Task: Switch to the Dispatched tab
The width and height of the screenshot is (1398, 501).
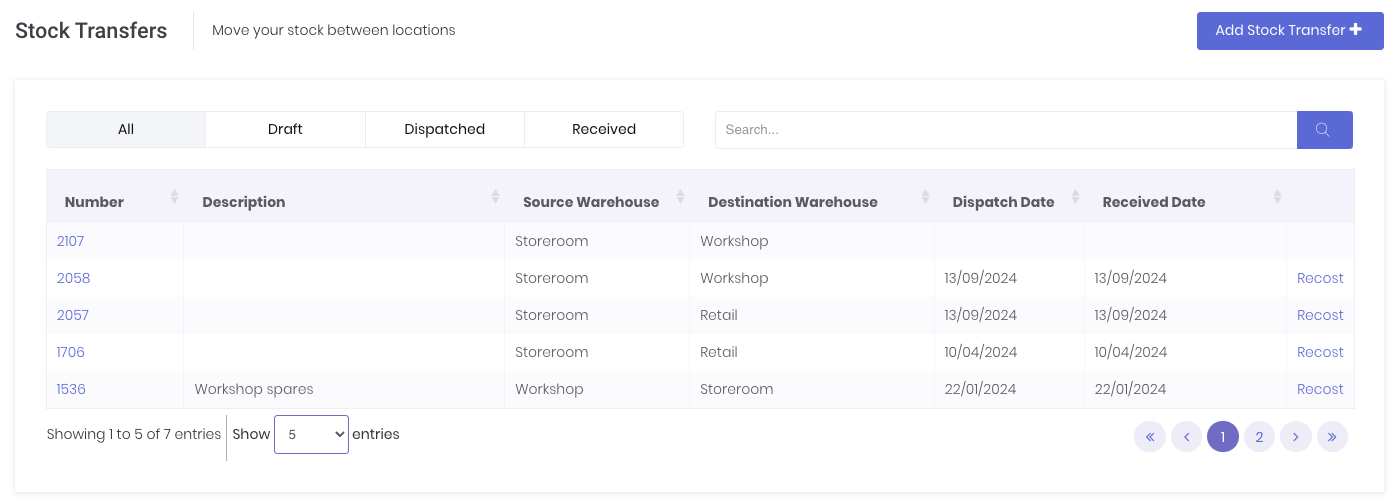Action: [x=444, y=129]
